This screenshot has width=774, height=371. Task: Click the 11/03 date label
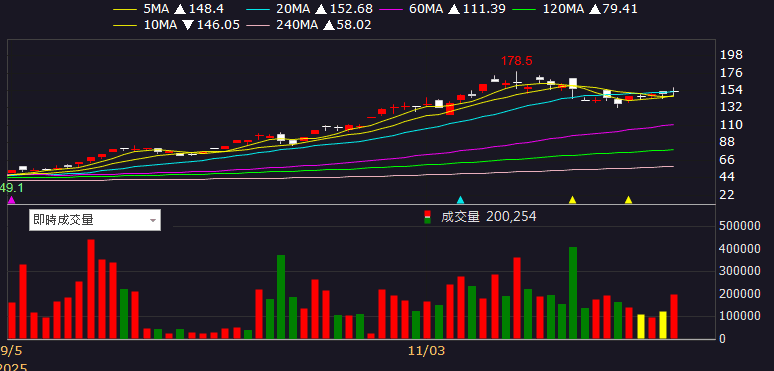426,351
